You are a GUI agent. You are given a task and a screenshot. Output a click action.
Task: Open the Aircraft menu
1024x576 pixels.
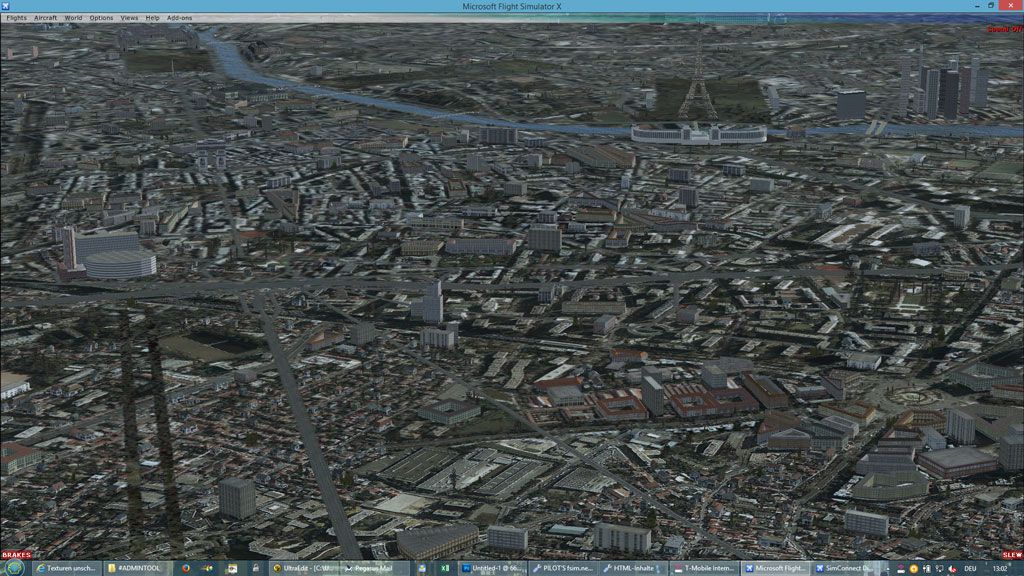(x=46, y=18)
